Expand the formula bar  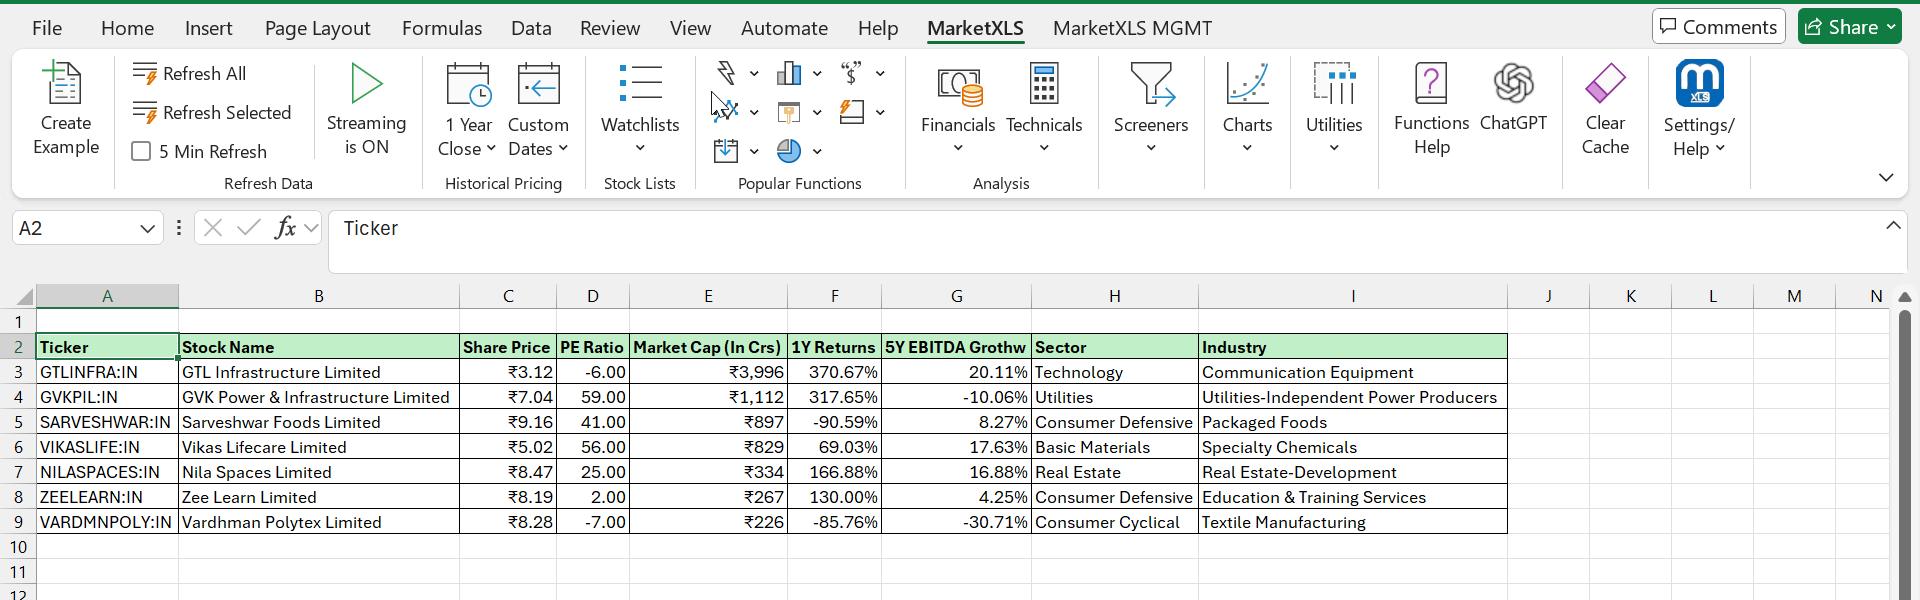(x=1893, y=226)
